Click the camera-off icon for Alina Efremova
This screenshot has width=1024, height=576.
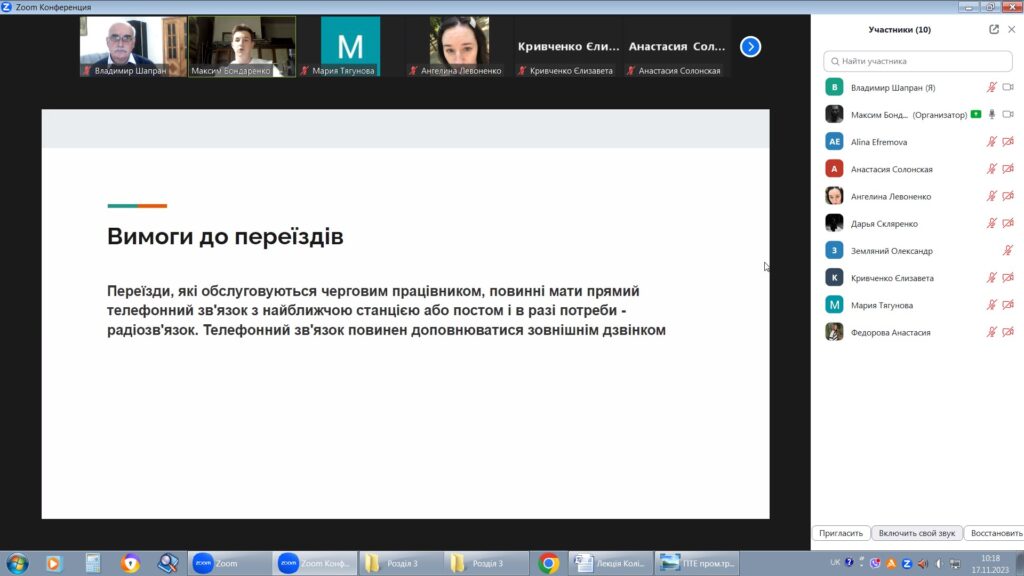pyautogui.click(x=1008, y=142)
